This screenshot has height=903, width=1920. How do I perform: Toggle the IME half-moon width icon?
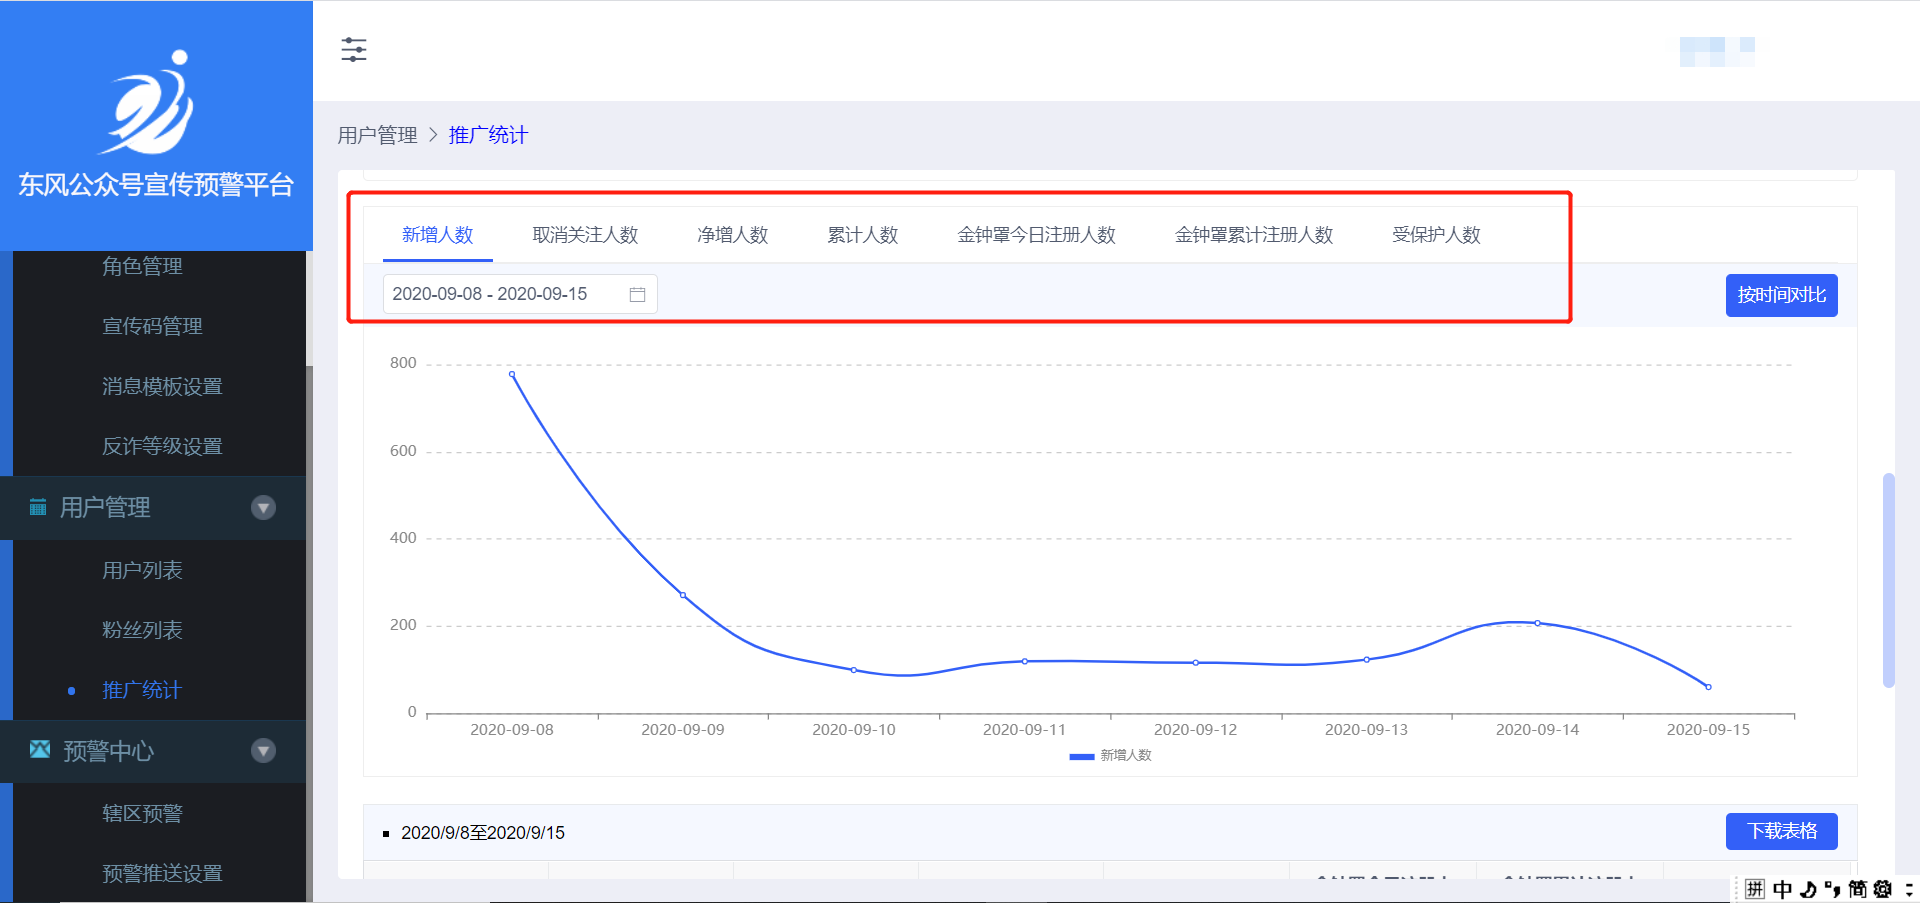pyautogui.click(x=1808, y=889)
